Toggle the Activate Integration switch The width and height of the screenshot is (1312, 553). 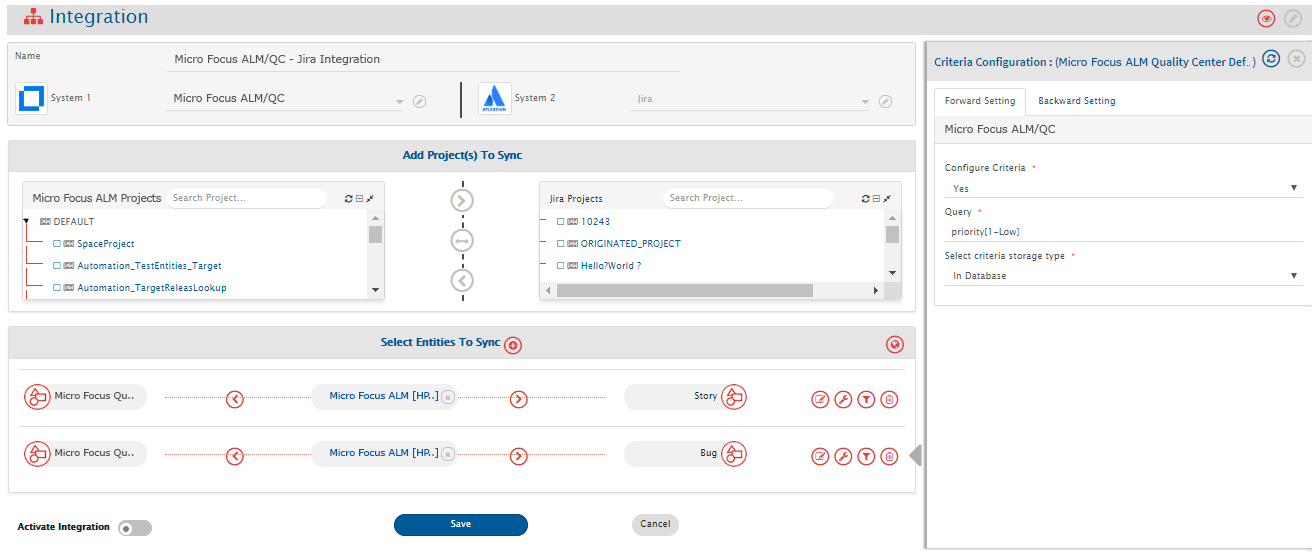click(x=135, y=528)
